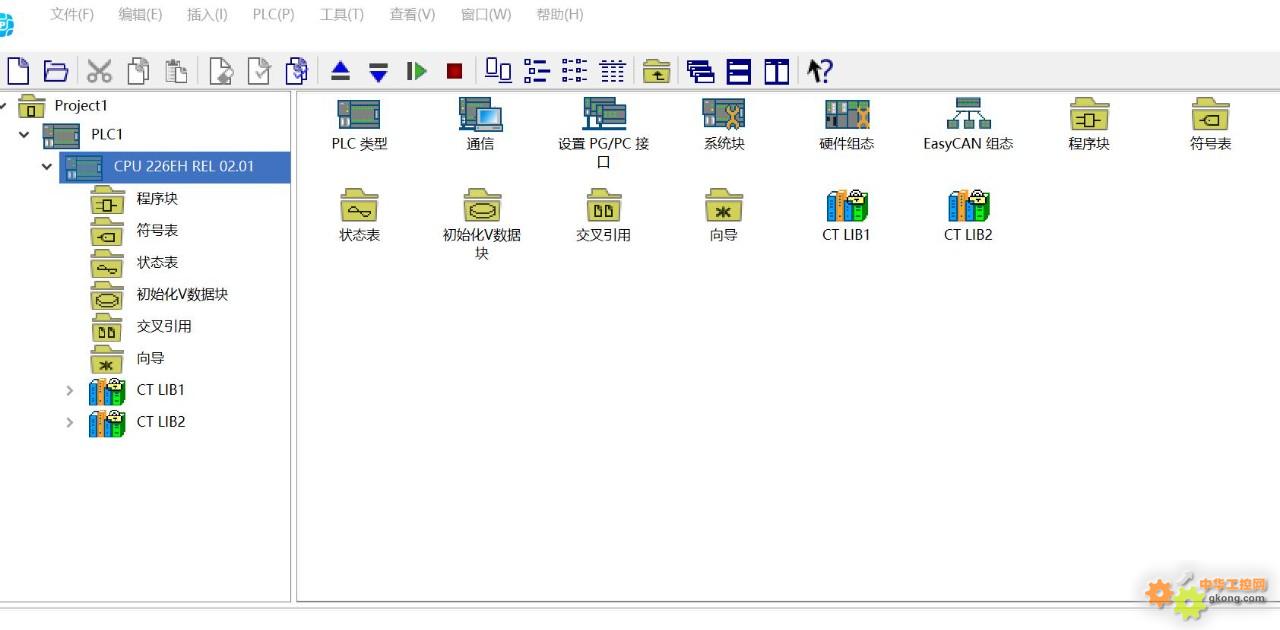Click the context help arrow-question icon
The height and width of the screenshot is (630, 1280).
pyautogui.click(x=820, y=71)
